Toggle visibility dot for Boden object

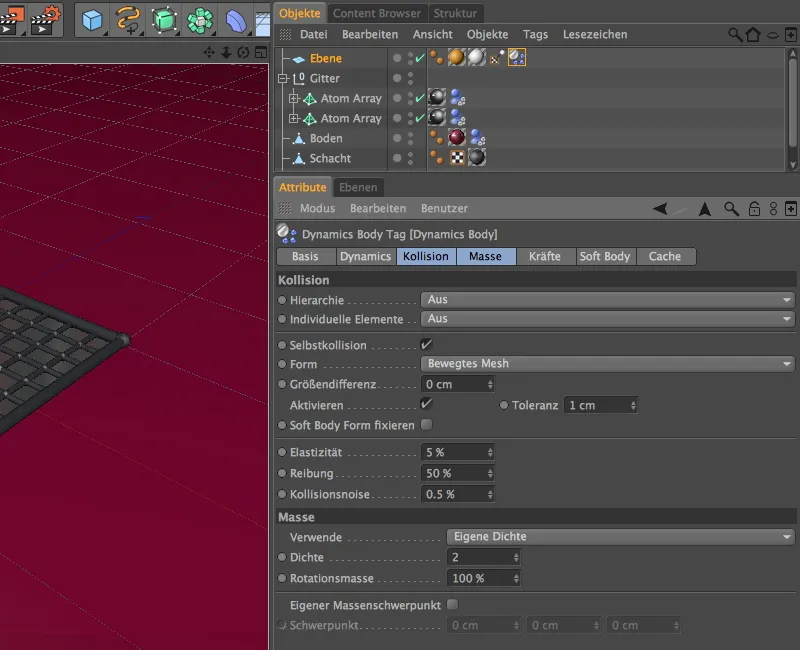click(x=396, y=138)
